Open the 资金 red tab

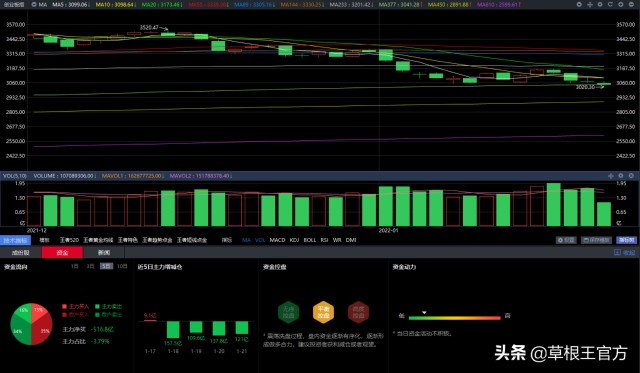[62, 253]
